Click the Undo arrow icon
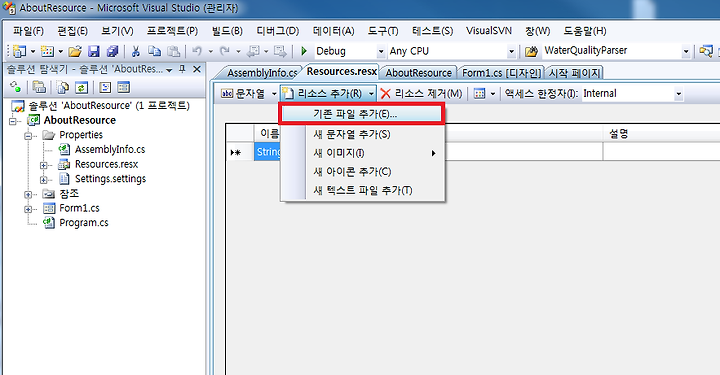 tap(197, 51)
